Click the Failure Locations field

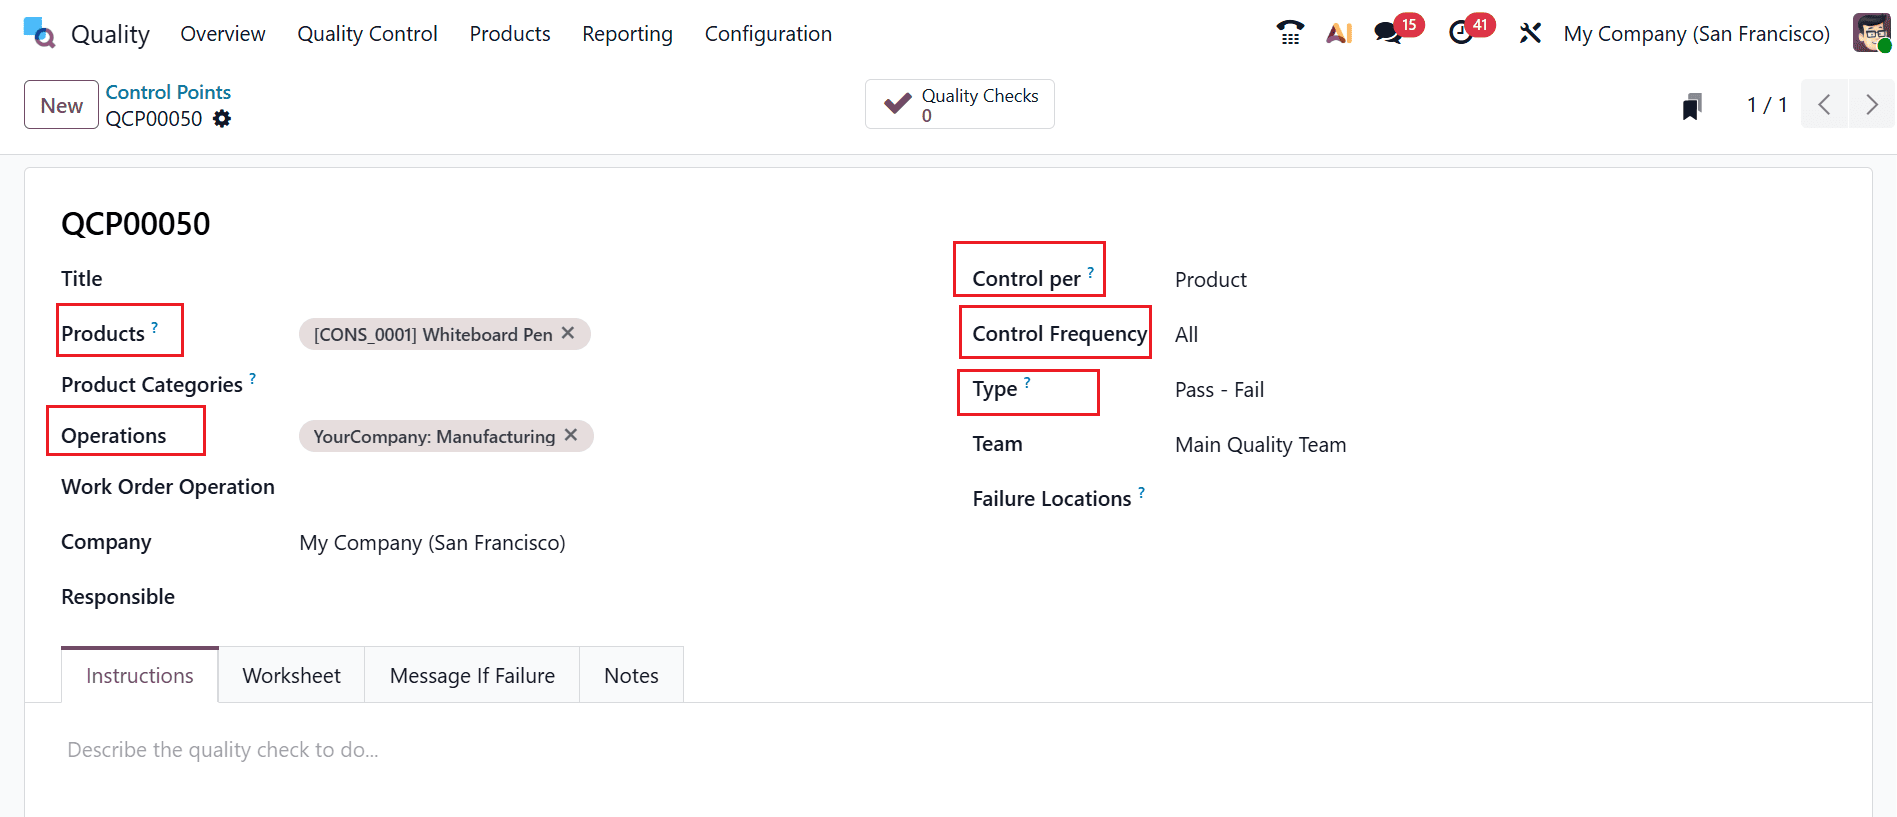click(1505, 499)
